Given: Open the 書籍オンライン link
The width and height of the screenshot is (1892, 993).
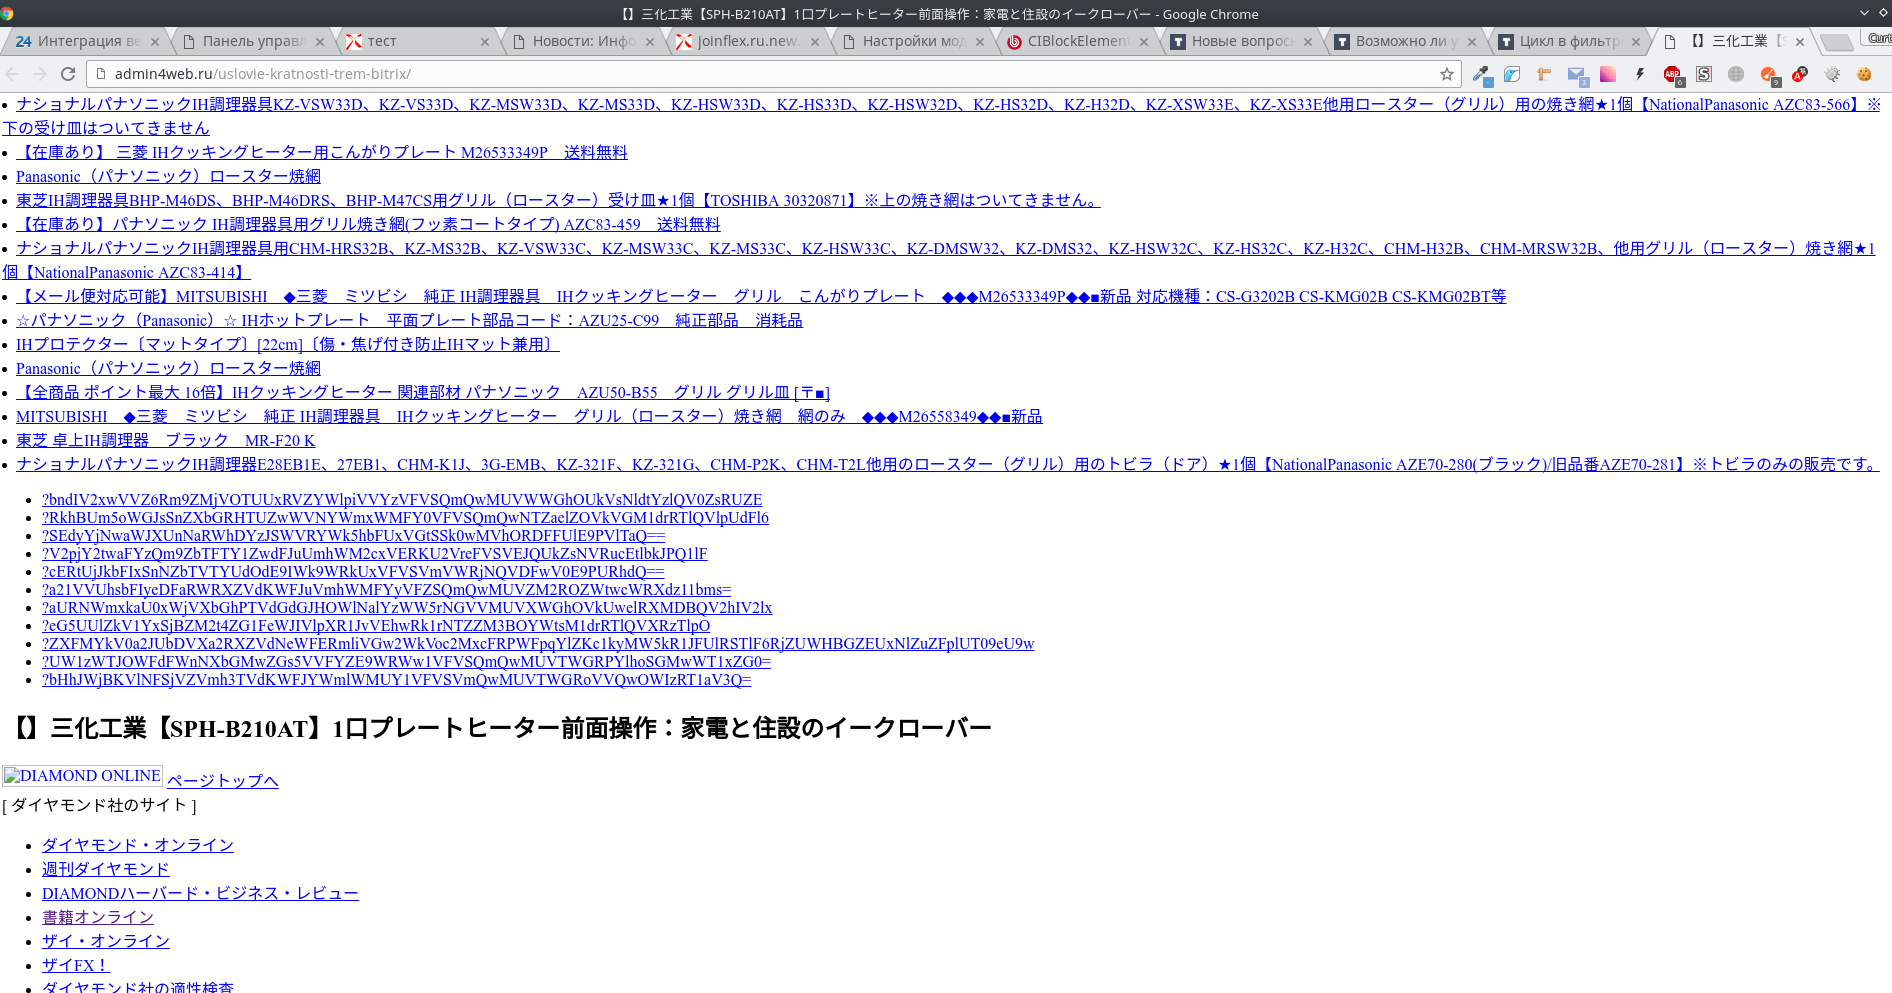Looking at the screenshot, I should 98,917.
